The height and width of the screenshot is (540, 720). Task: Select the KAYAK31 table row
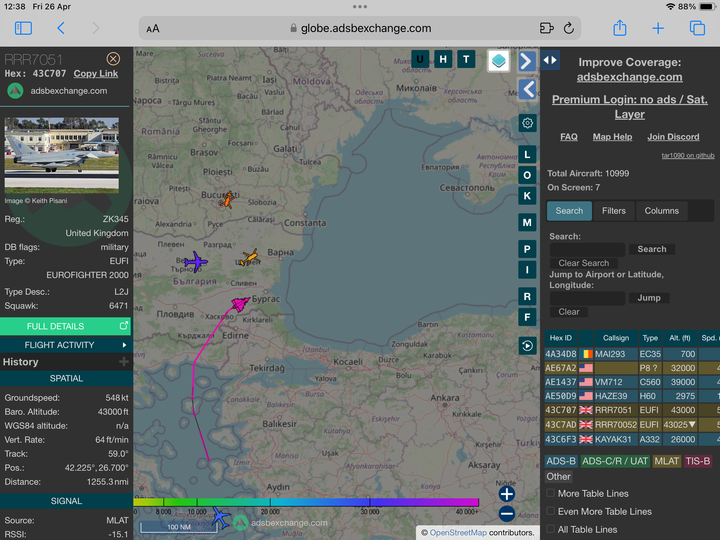pos(632,439)
